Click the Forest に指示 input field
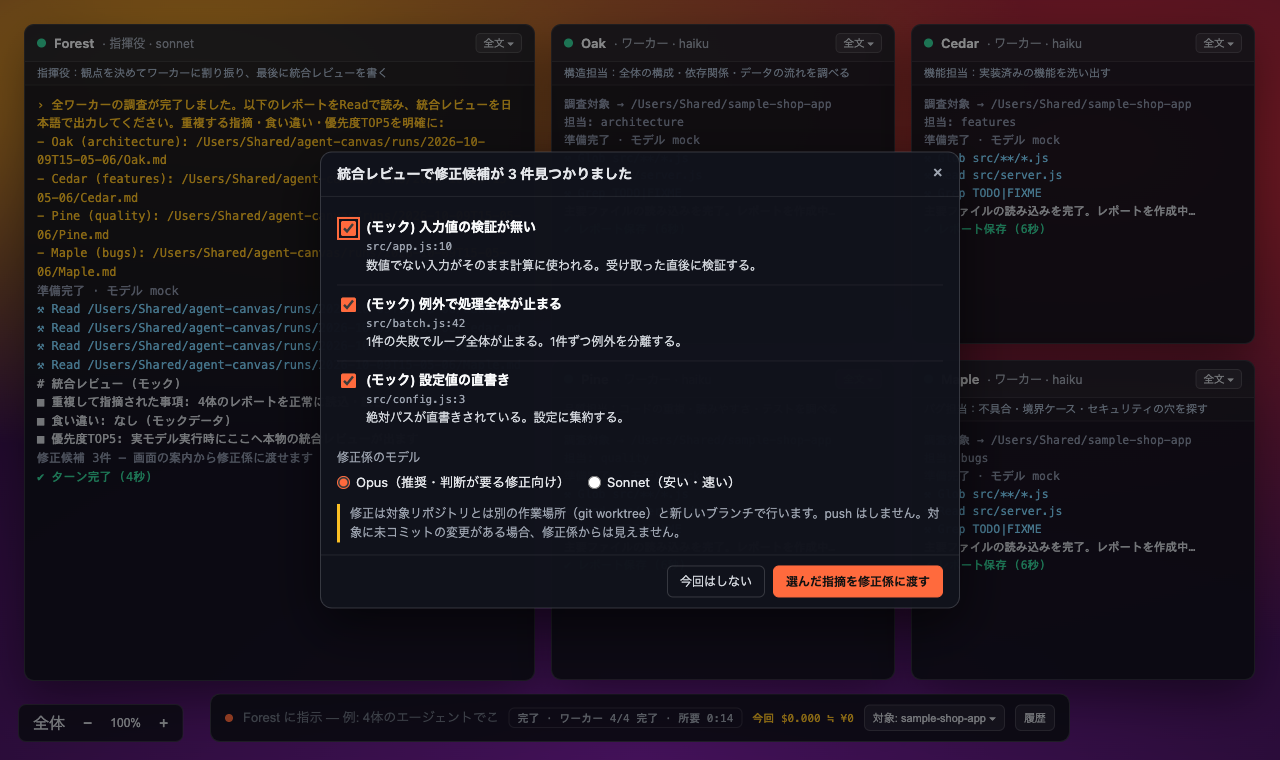This screenshot has width=1280, height=760. click(x=369, y=718)
